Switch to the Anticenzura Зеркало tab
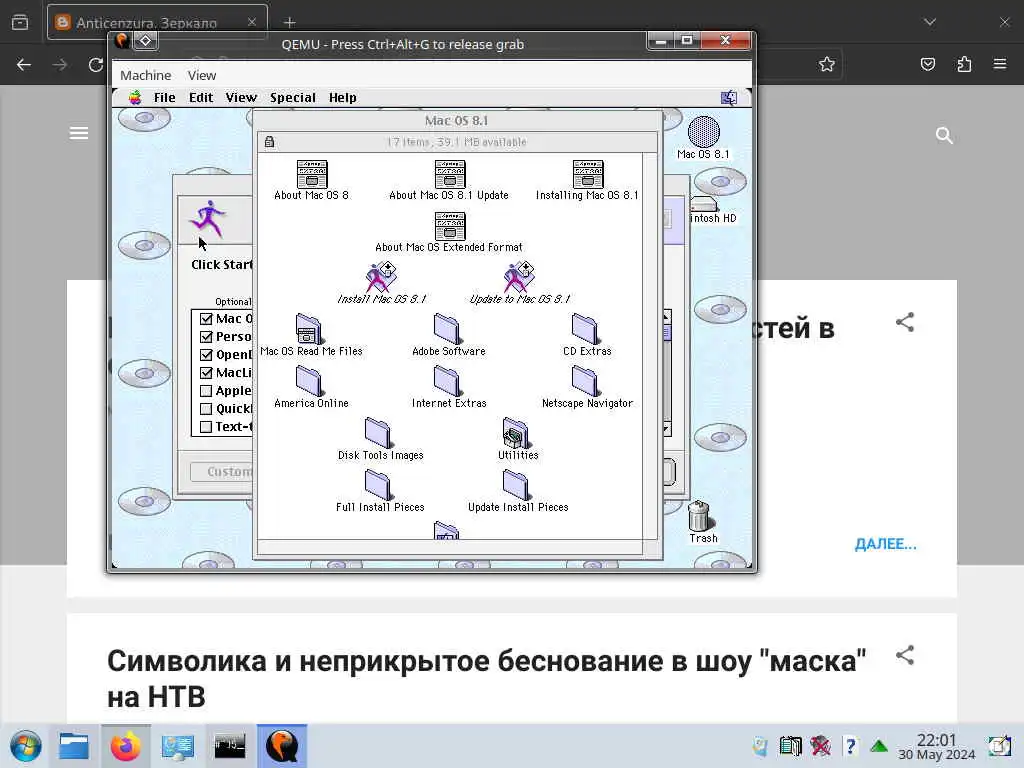The height and width of the screenshot is (768, 1024). [x=157, y=22]
